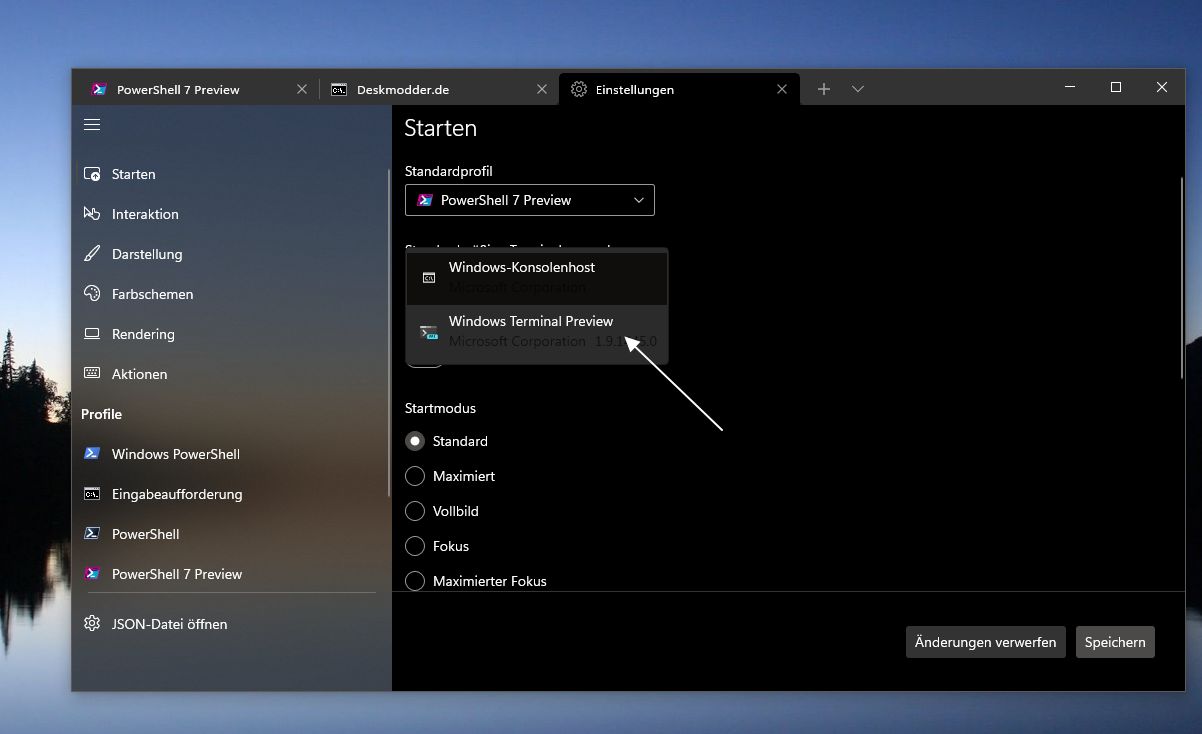Open the Windows PowerShell profile
This screenshot has height=734, width=1202.
230,454
